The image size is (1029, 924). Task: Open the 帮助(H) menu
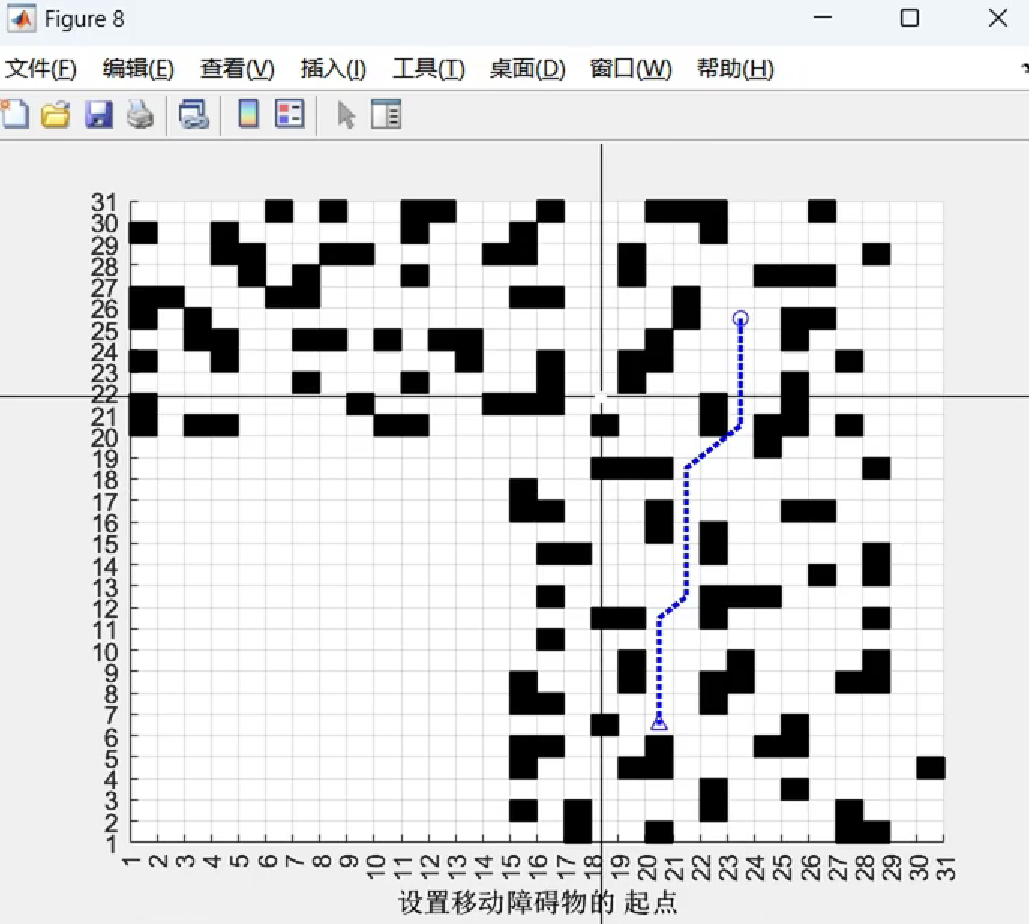click(735, 68)
